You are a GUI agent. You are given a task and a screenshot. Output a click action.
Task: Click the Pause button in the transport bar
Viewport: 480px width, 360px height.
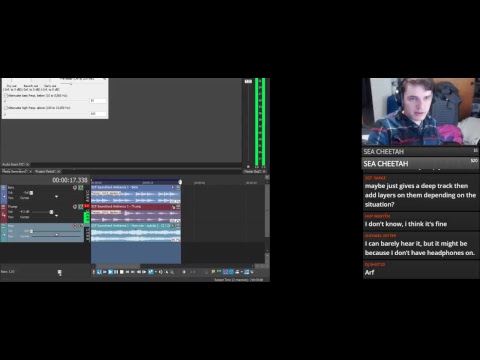pyautogui.click(x=116, y=272)
